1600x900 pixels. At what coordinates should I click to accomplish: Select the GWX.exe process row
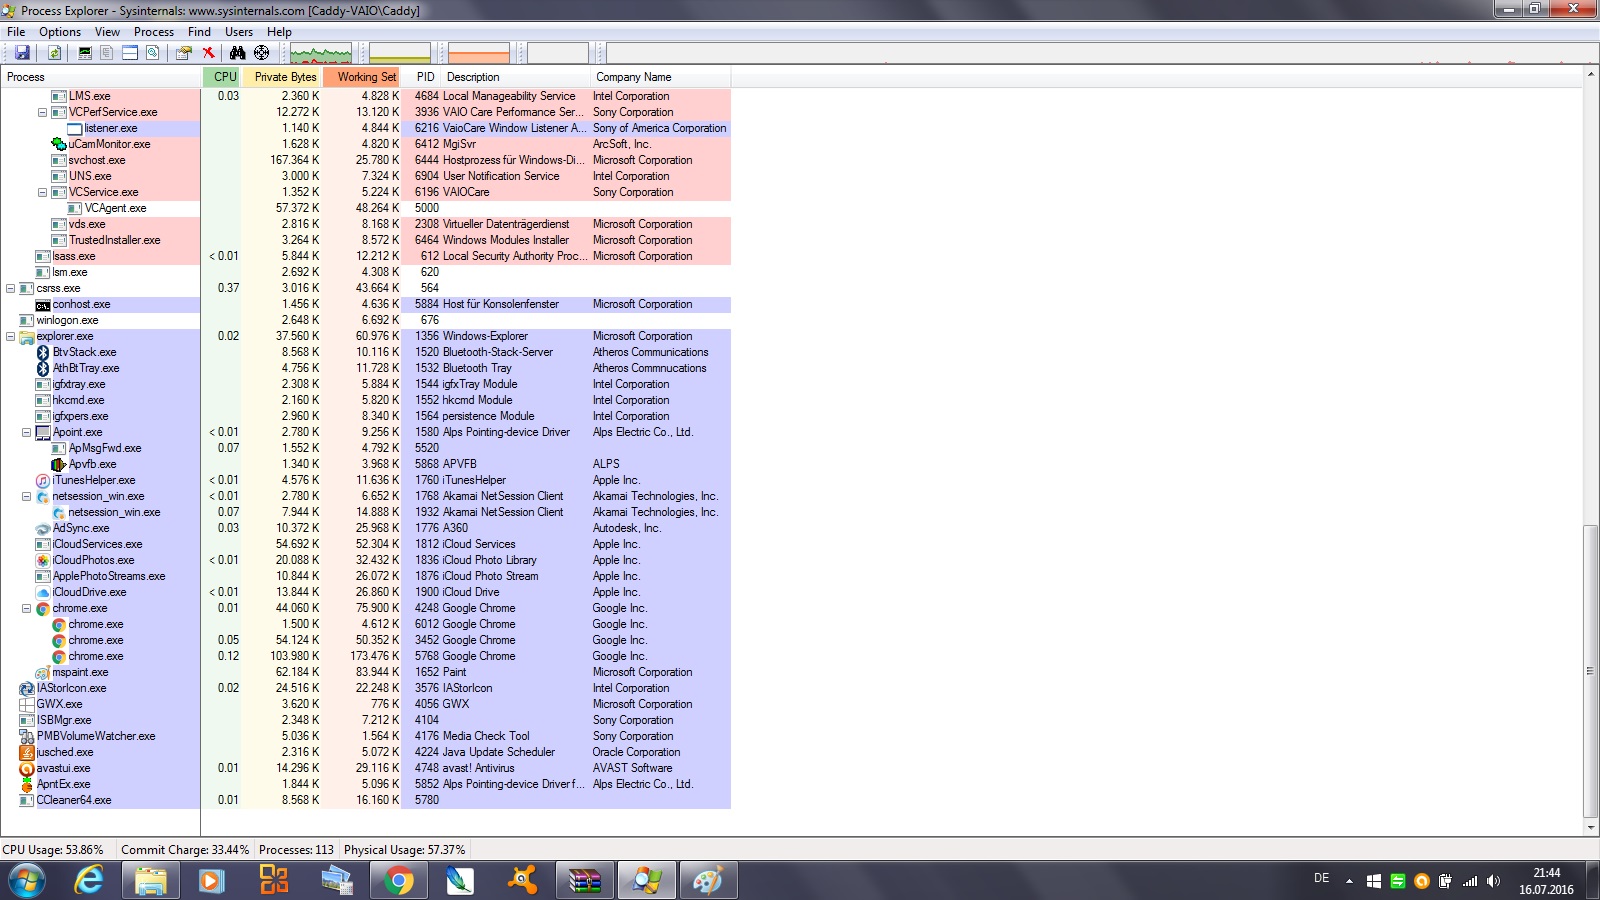point(365,704)
